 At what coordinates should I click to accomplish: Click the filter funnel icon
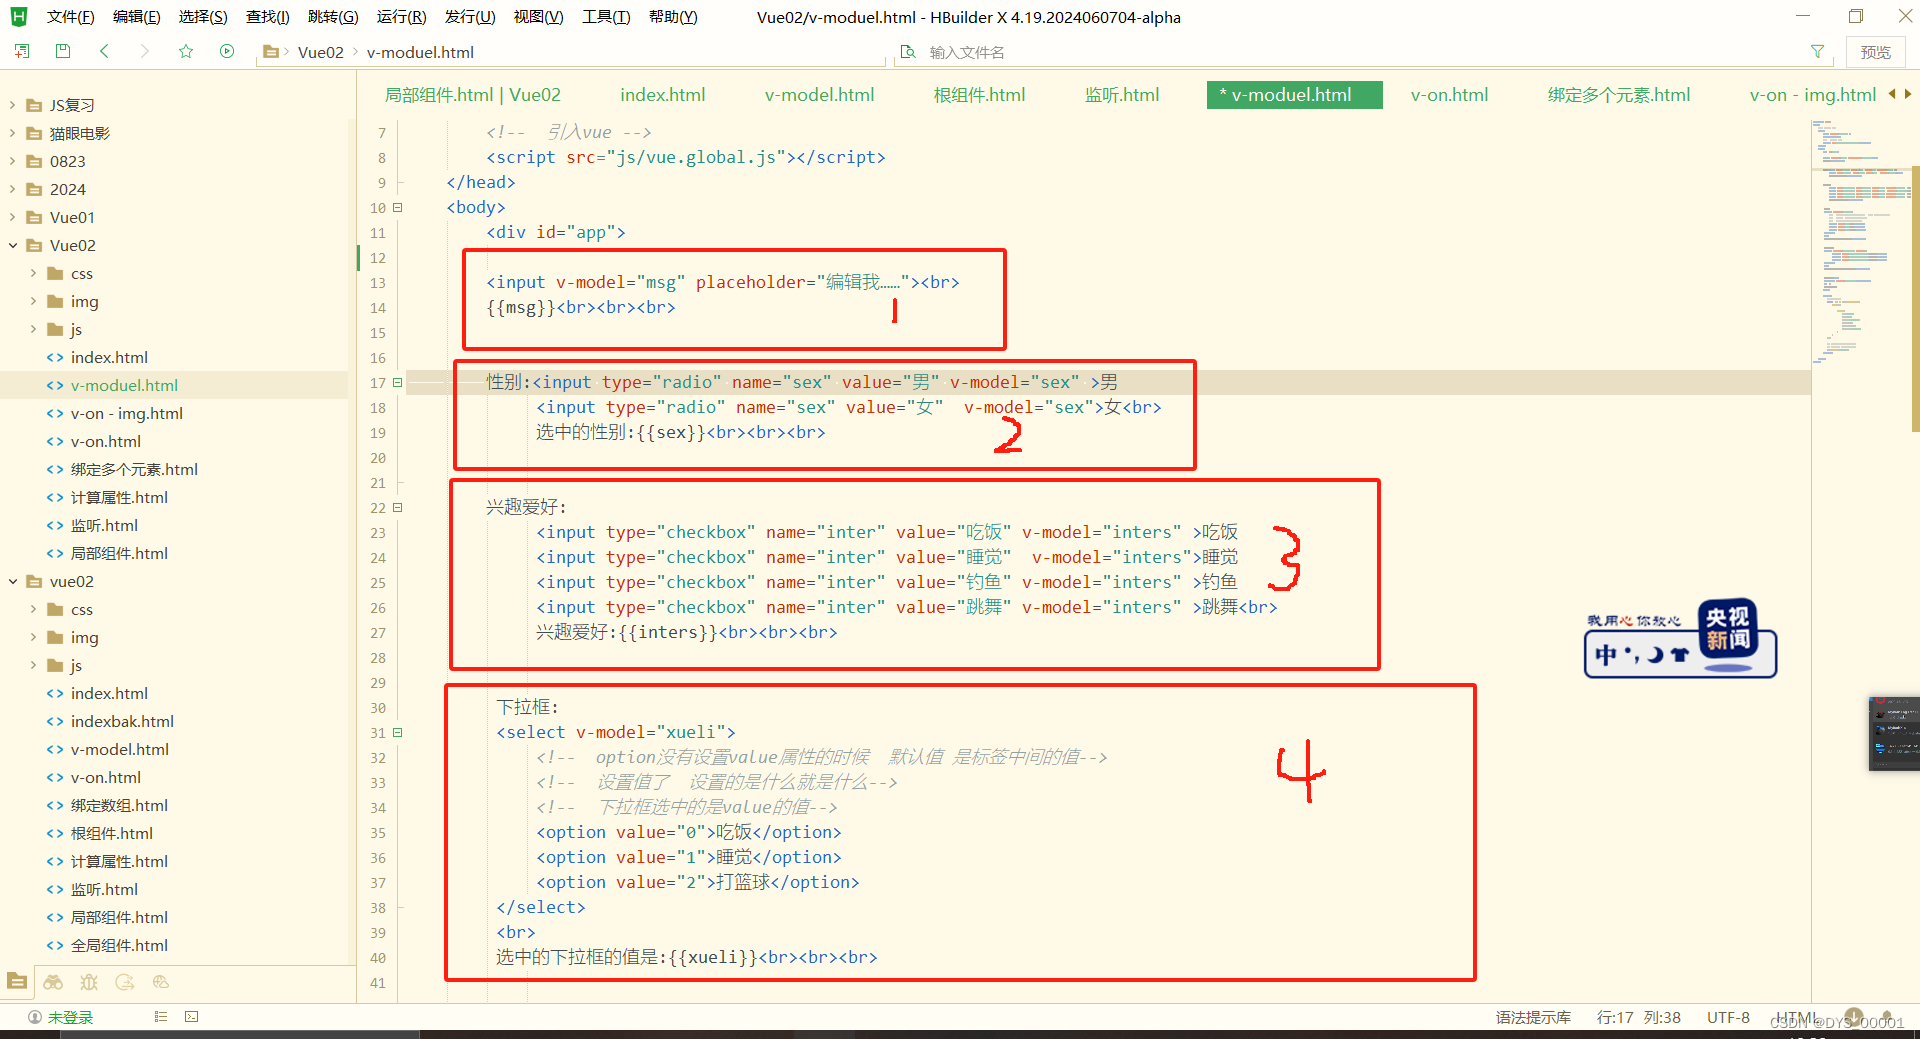click(x=1817, y=52)
